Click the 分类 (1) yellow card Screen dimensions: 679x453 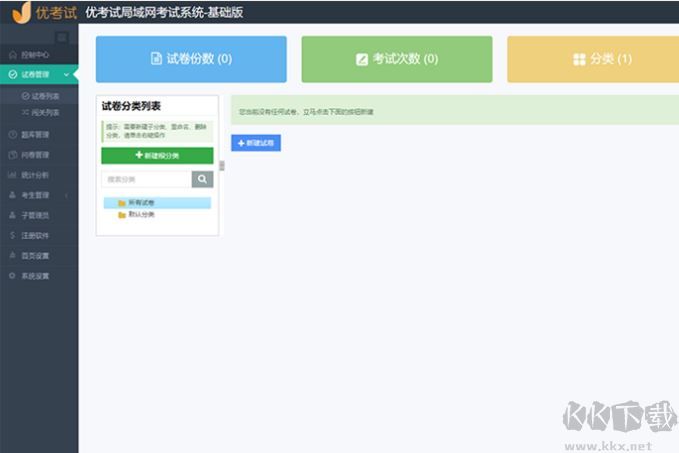coord(593,59)
